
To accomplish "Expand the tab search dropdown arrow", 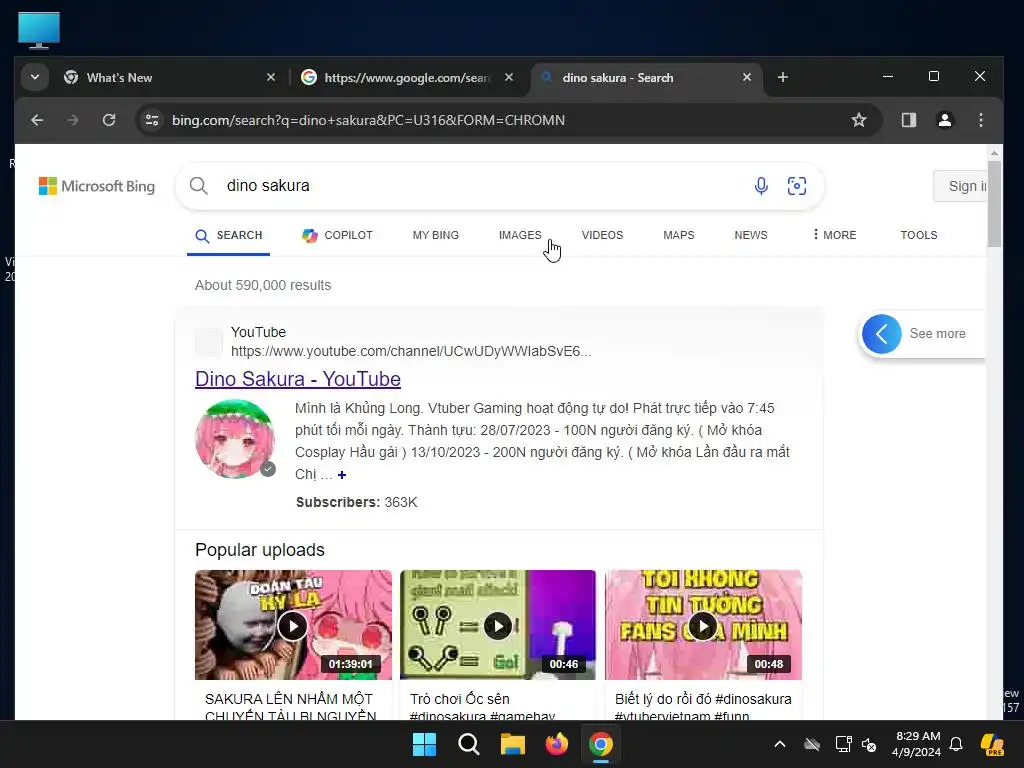I will coord(35,78).
